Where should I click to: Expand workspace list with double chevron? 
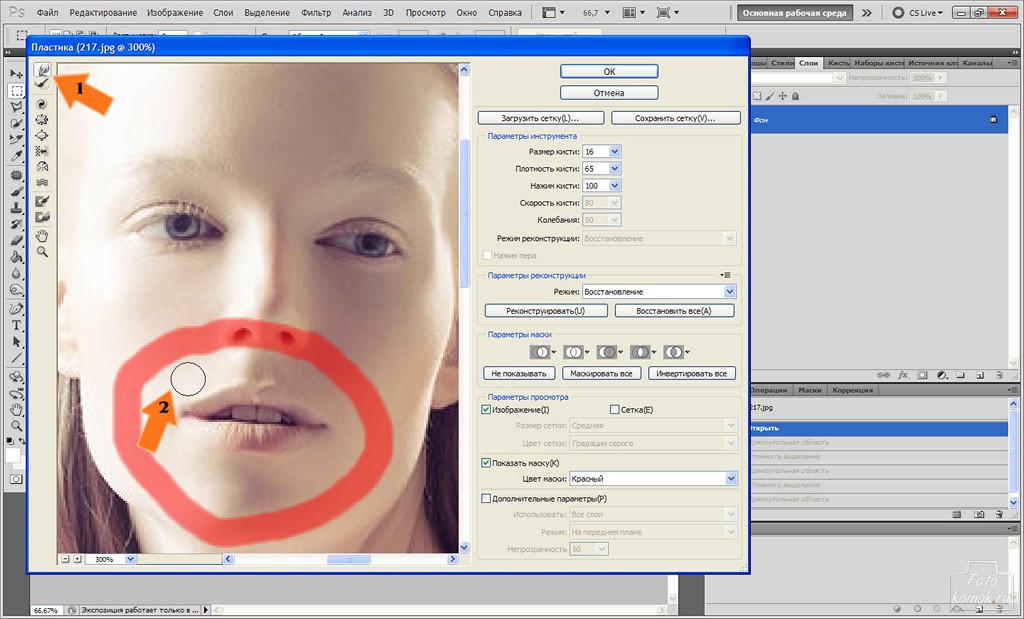pyautogui.click(x=866, y=12)
